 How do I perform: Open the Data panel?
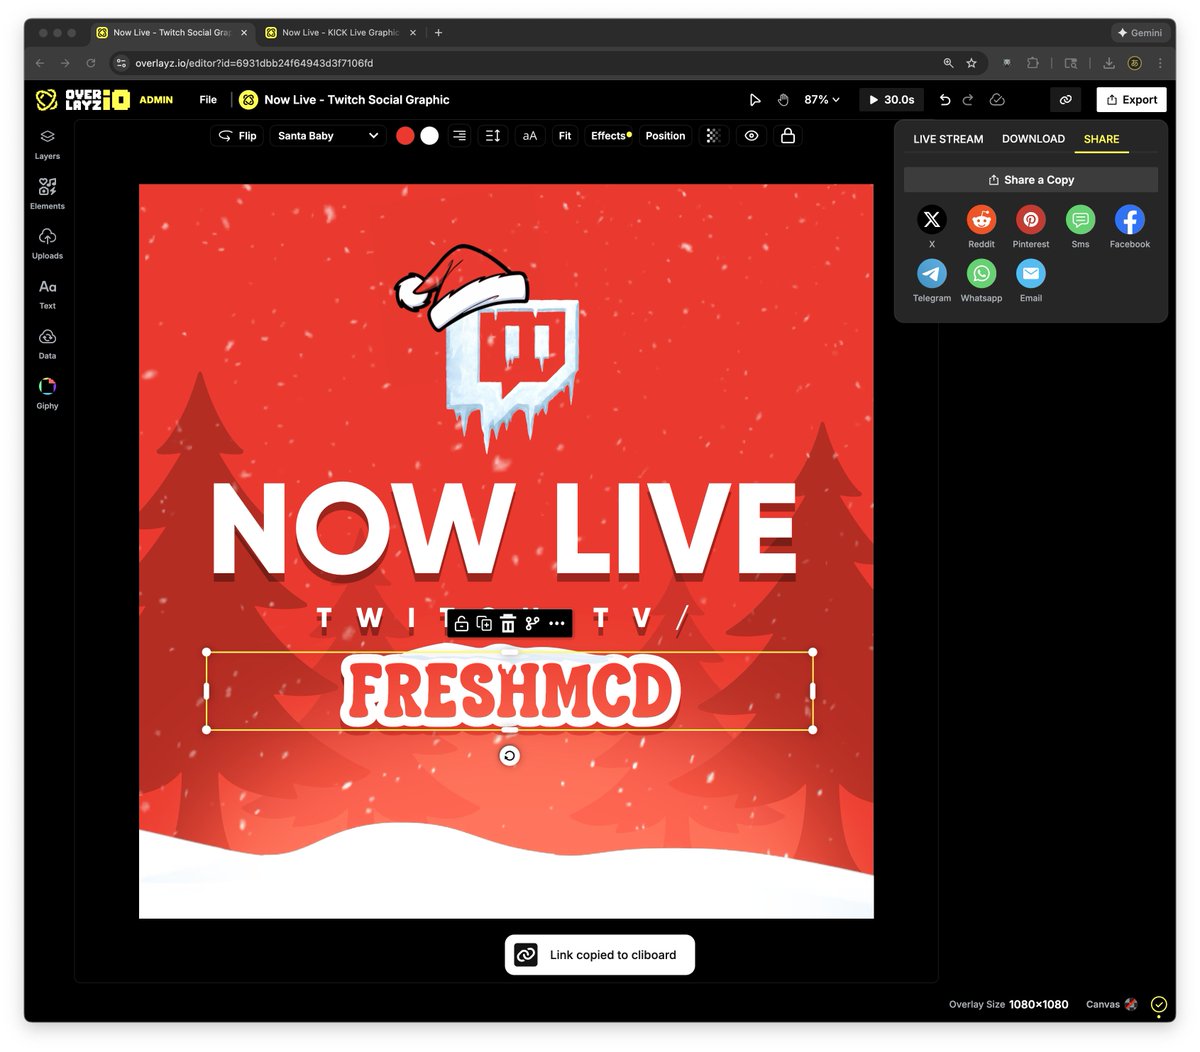click(47, 344)
